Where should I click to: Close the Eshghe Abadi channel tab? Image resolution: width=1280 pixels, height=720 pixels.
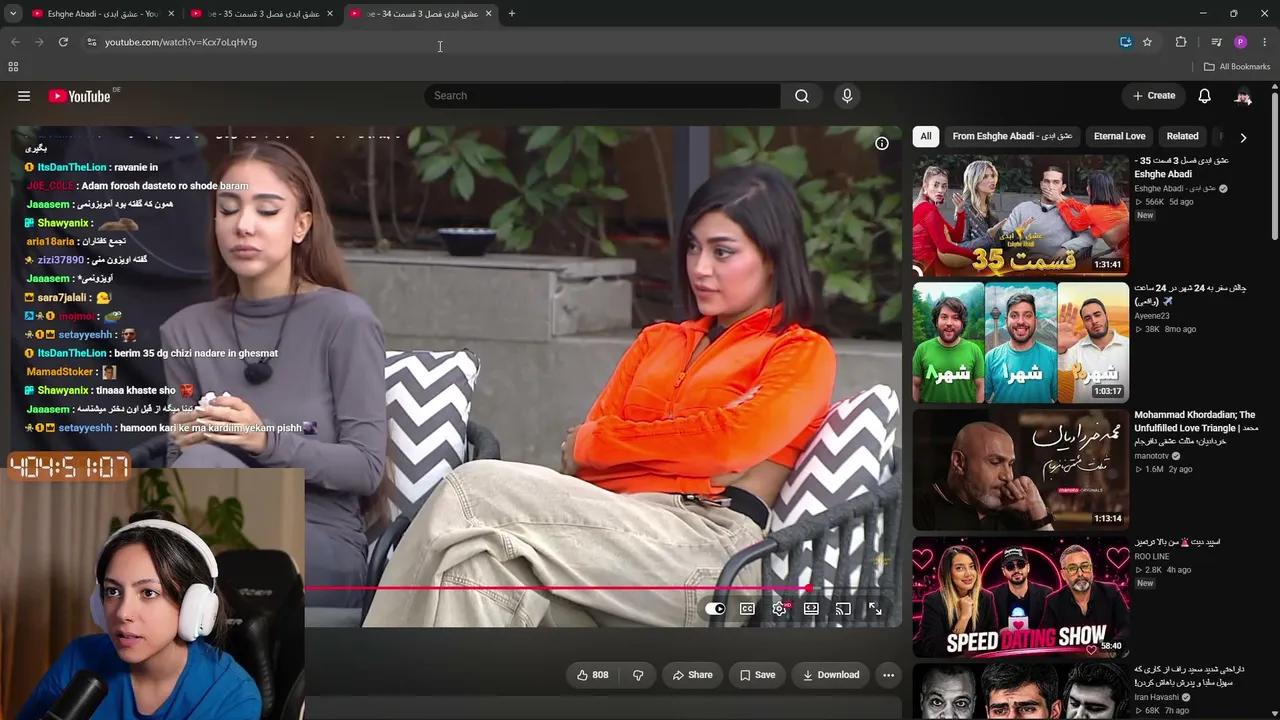pos(171,14)
